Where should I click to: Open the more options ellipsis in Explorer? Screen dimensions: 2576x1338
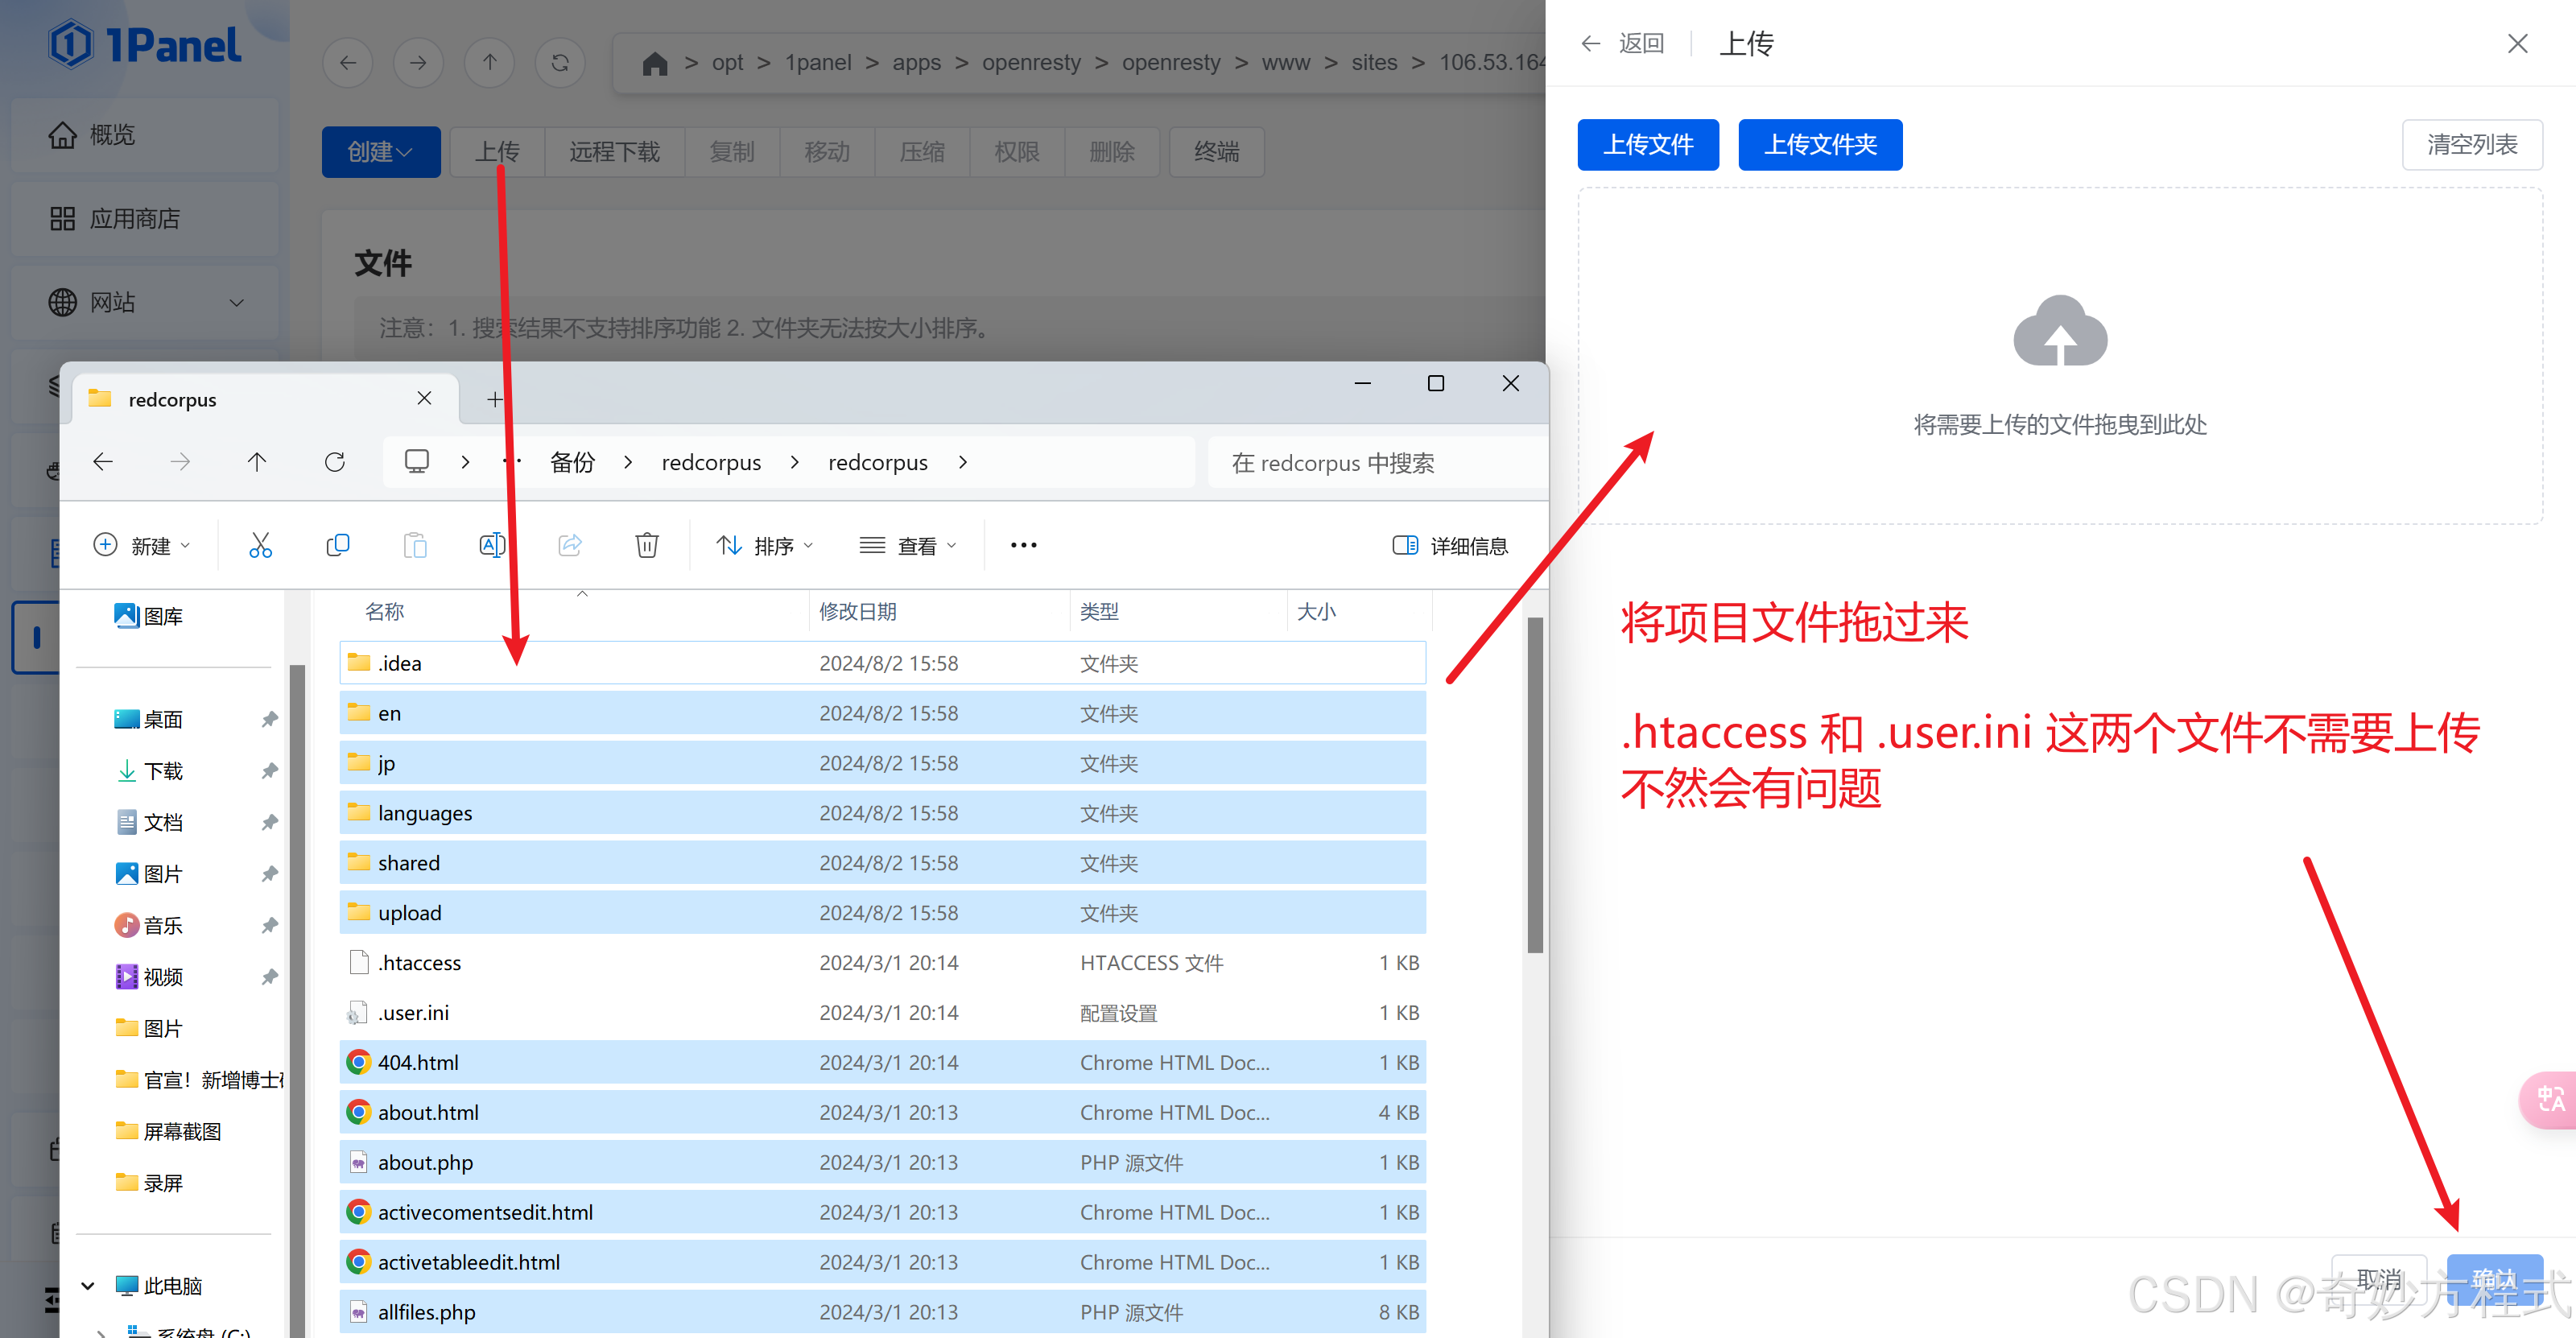coord(1023,545)
